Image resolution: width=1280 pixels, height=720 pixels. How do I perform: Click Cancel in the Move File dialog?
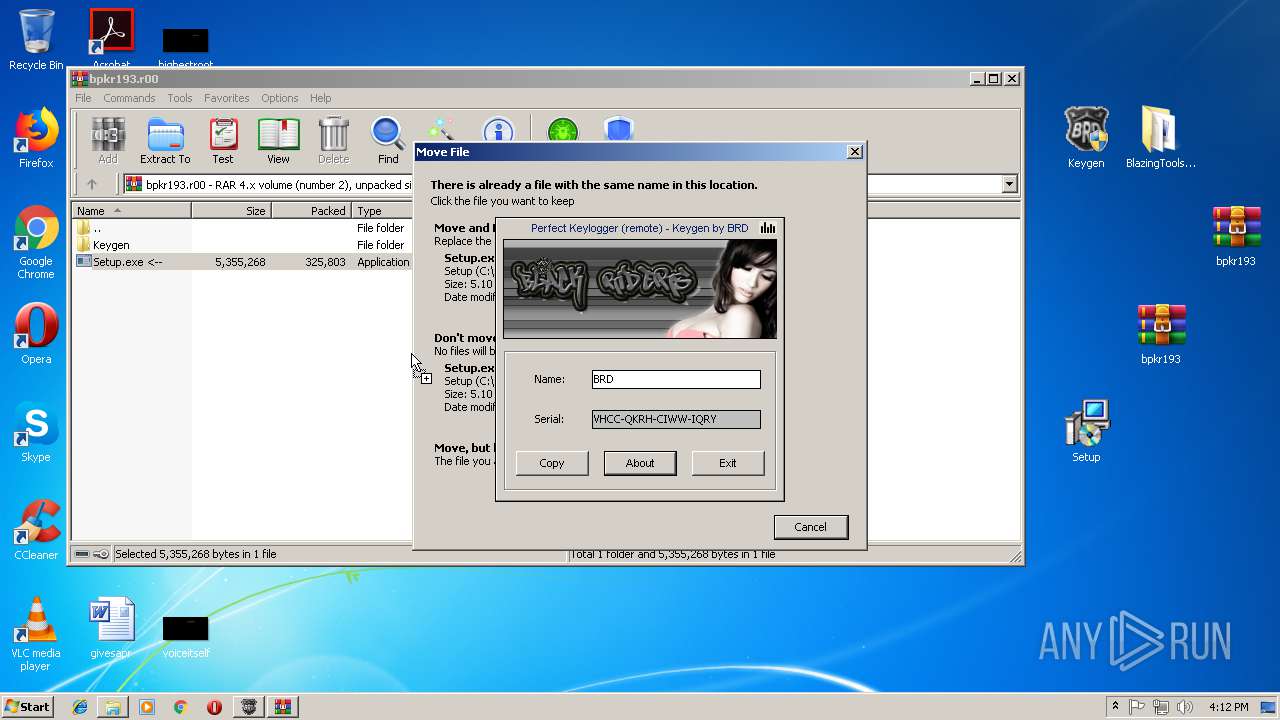pos(810,527)
